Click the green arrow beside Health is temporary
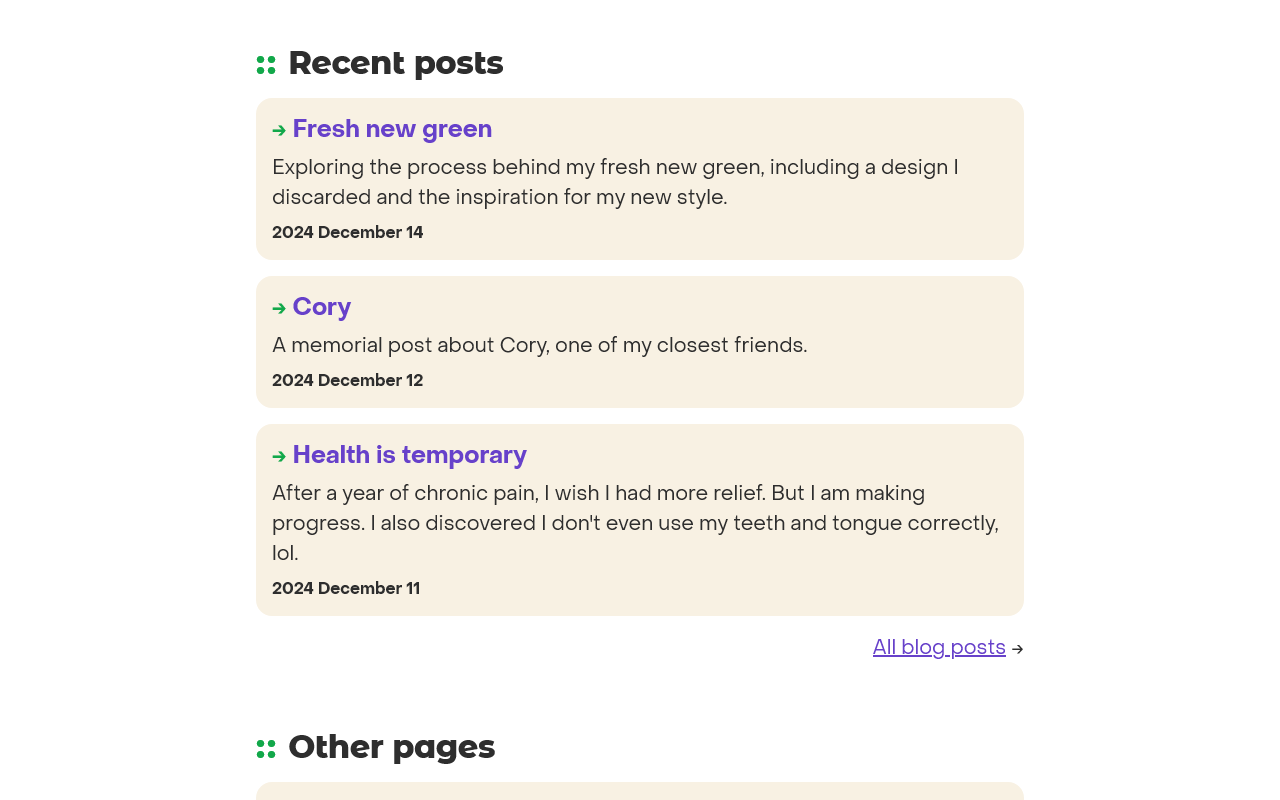The width and height of the screenshot is (1280, 800). coord(279,456)
